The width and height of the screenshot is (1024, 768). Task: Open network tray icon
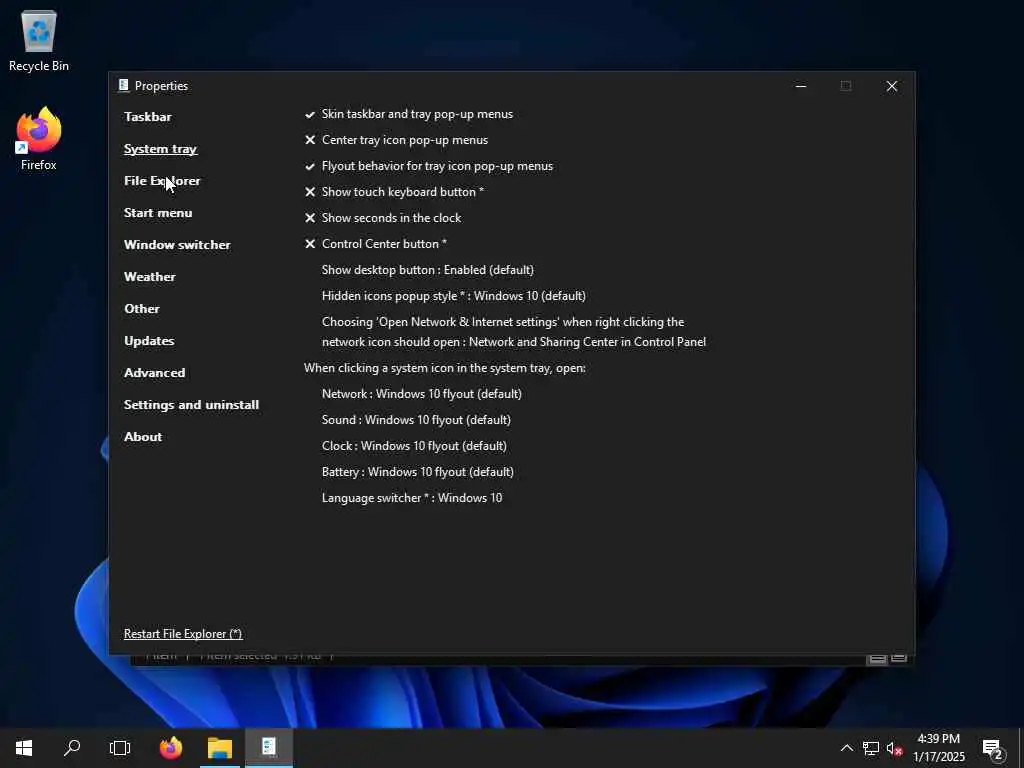point(871,748)
